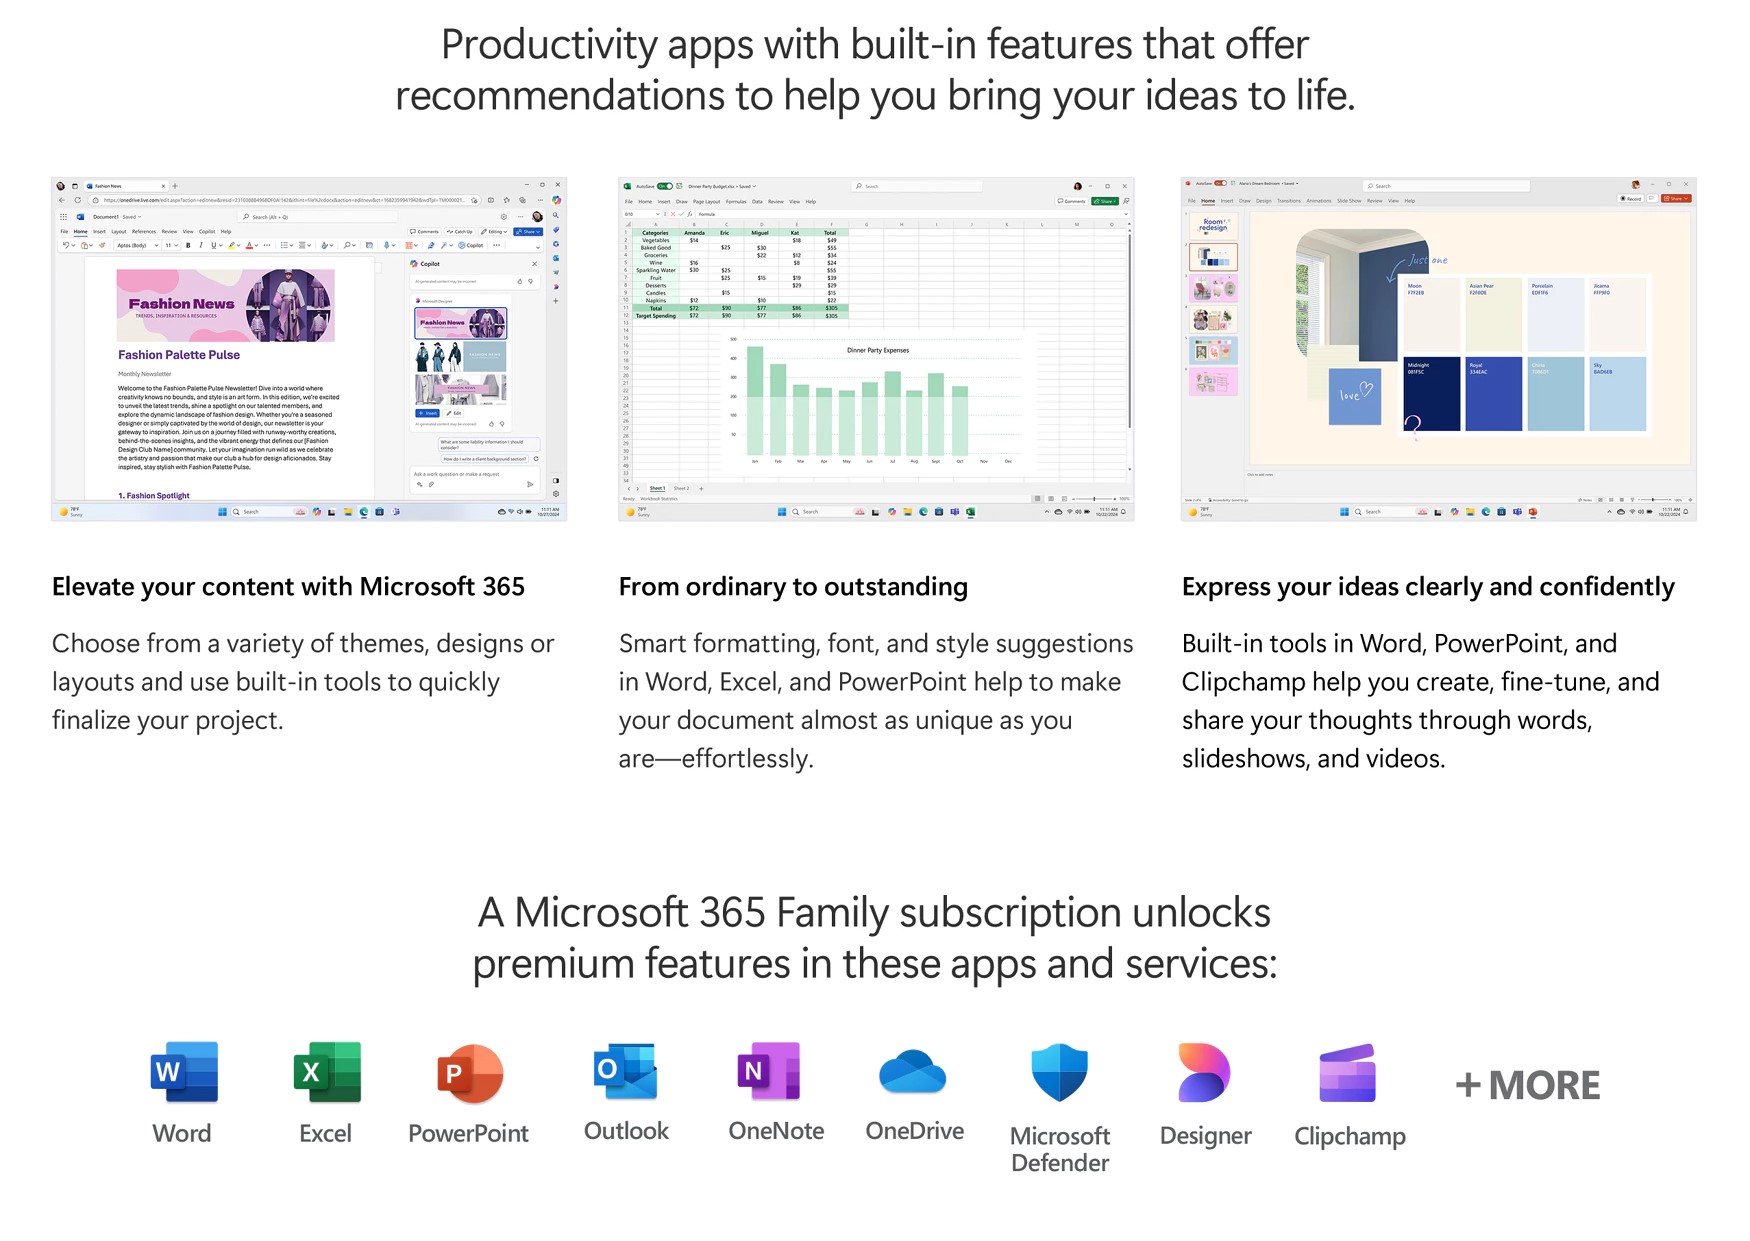Click Comments button in Word window
The width and height of the screenshot is (1750, 1241).
click(424, 231)
